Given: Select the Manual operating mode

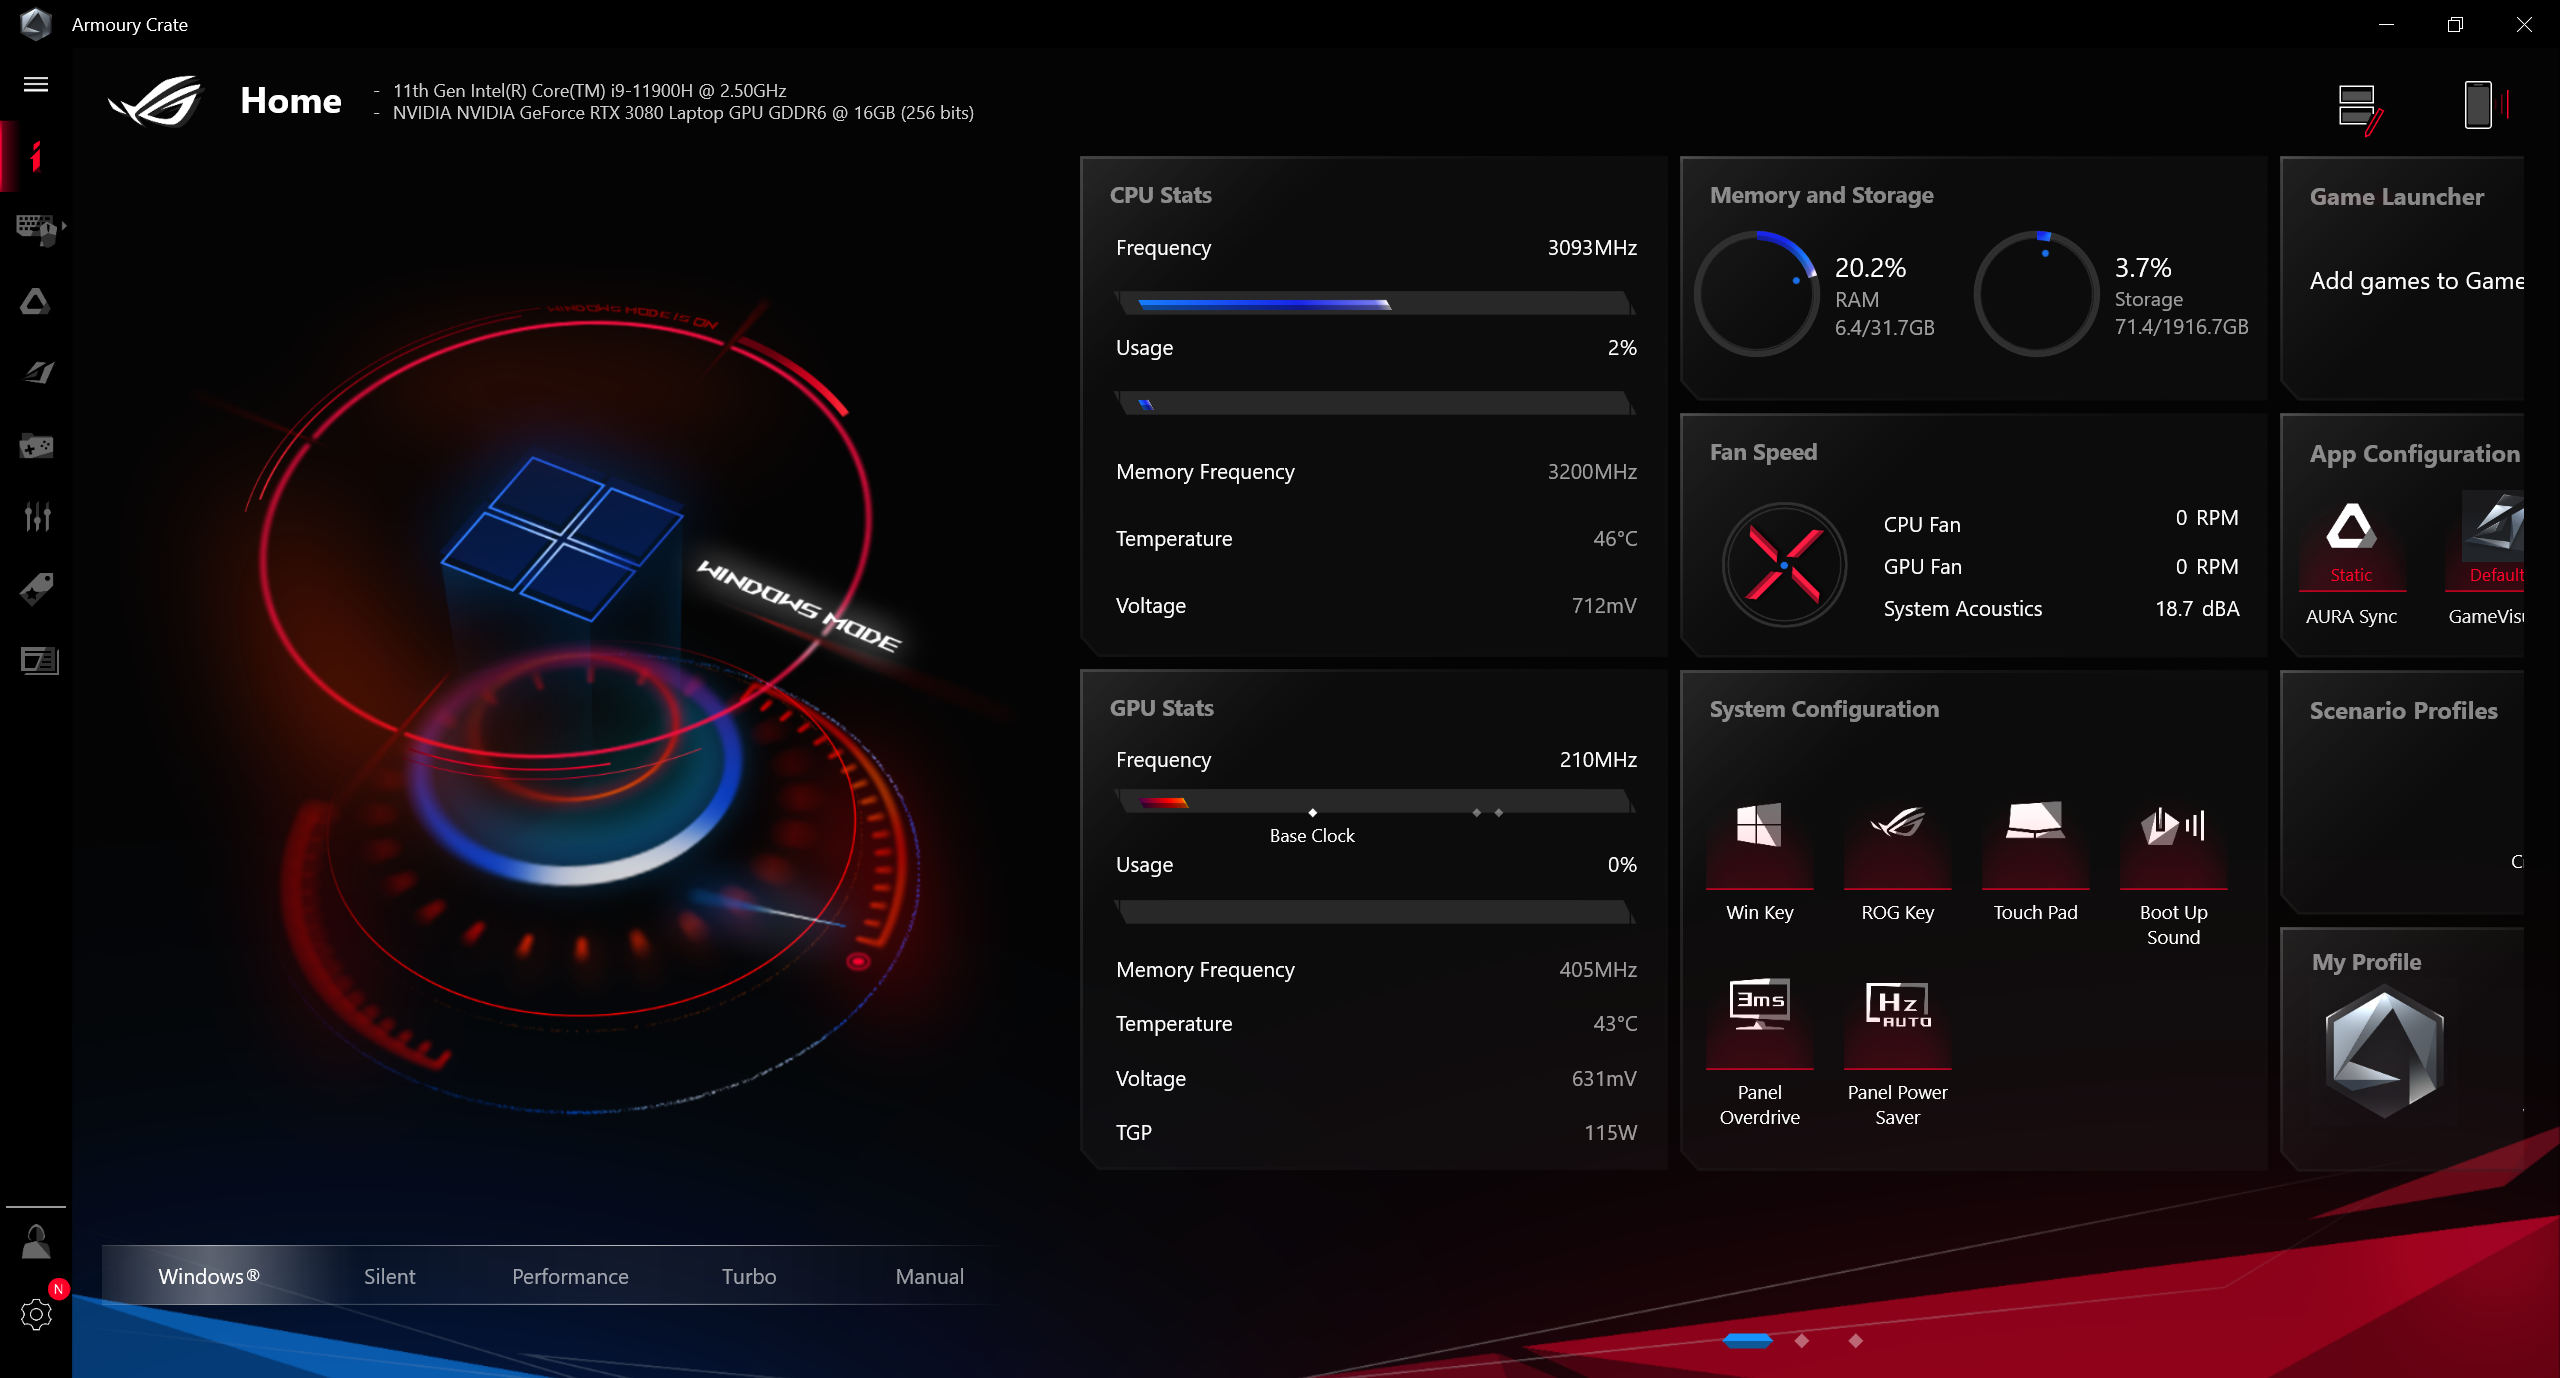Looking at the screenshot, I should [930, 1276].
